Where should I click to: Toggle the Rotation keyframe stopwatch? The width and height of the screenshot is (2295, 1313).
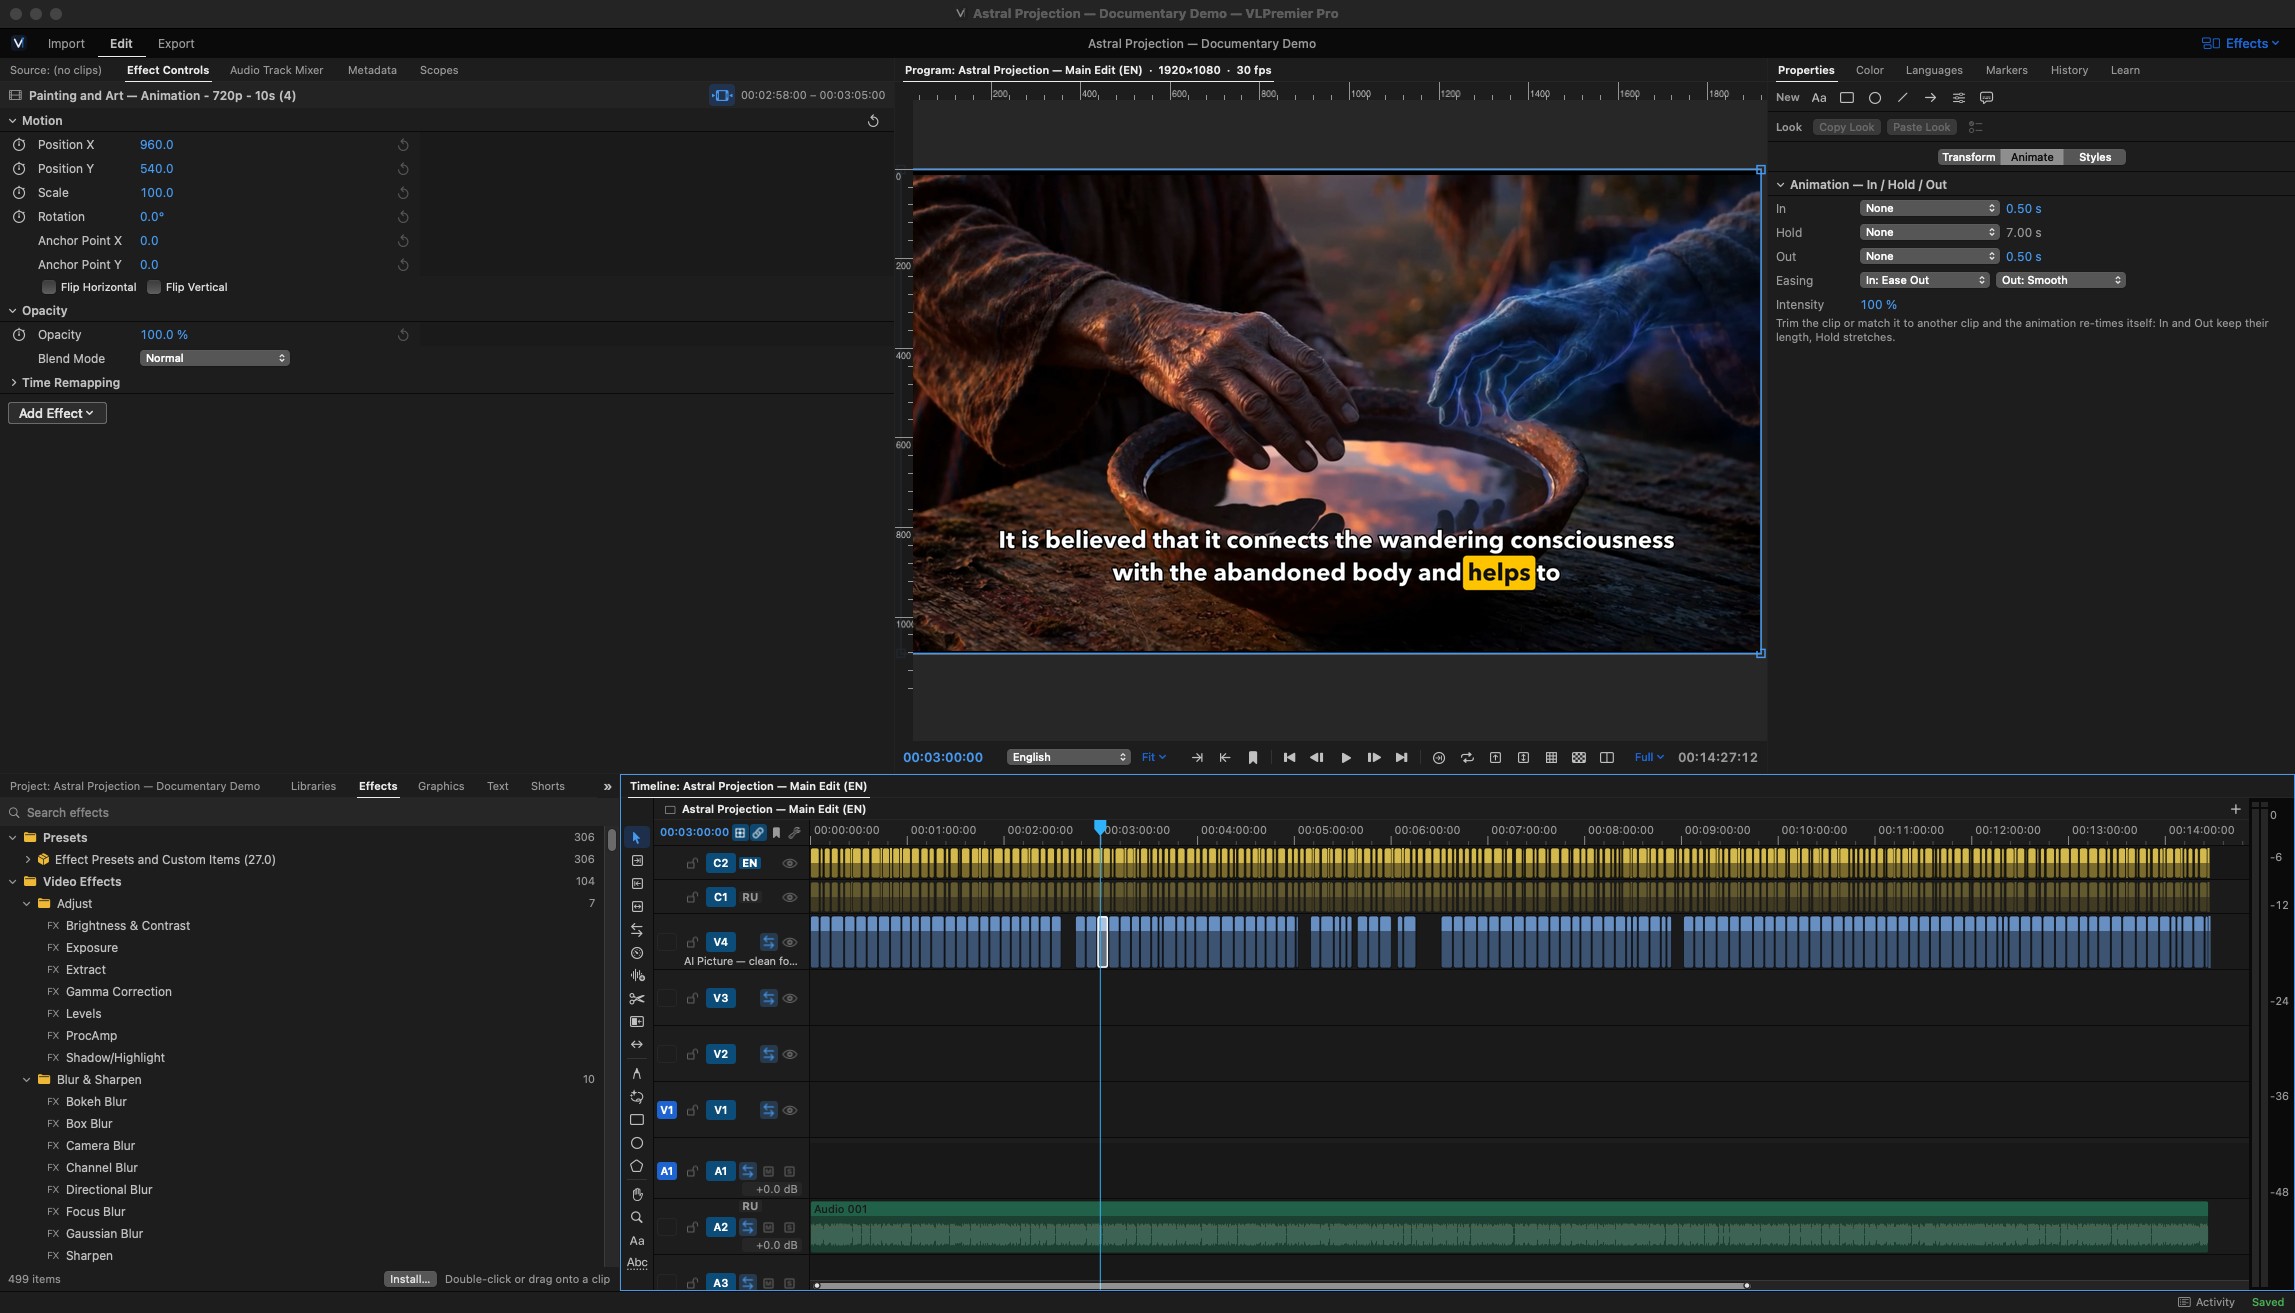pos(19,217)
